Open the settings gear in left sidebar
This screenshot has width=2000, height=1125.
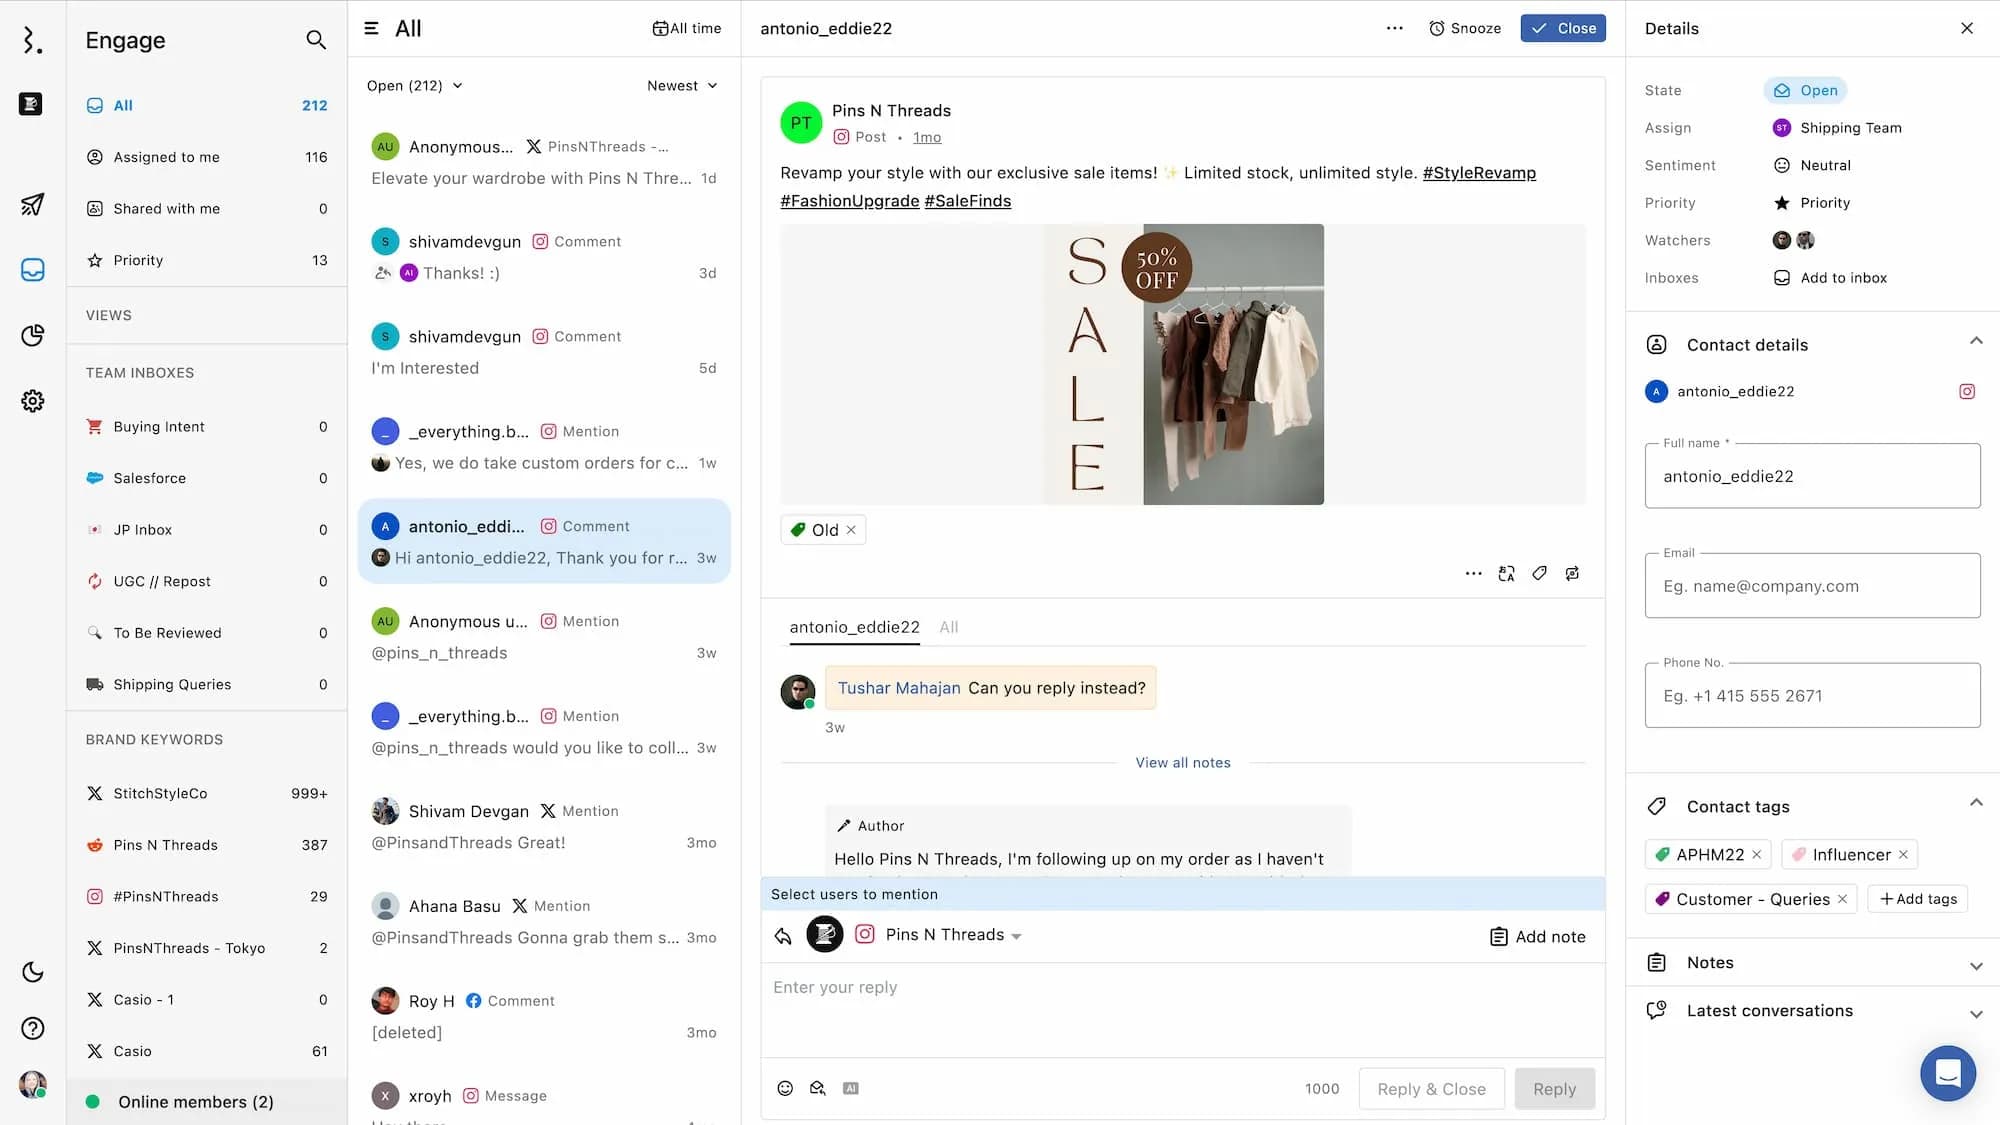(32, 401)
